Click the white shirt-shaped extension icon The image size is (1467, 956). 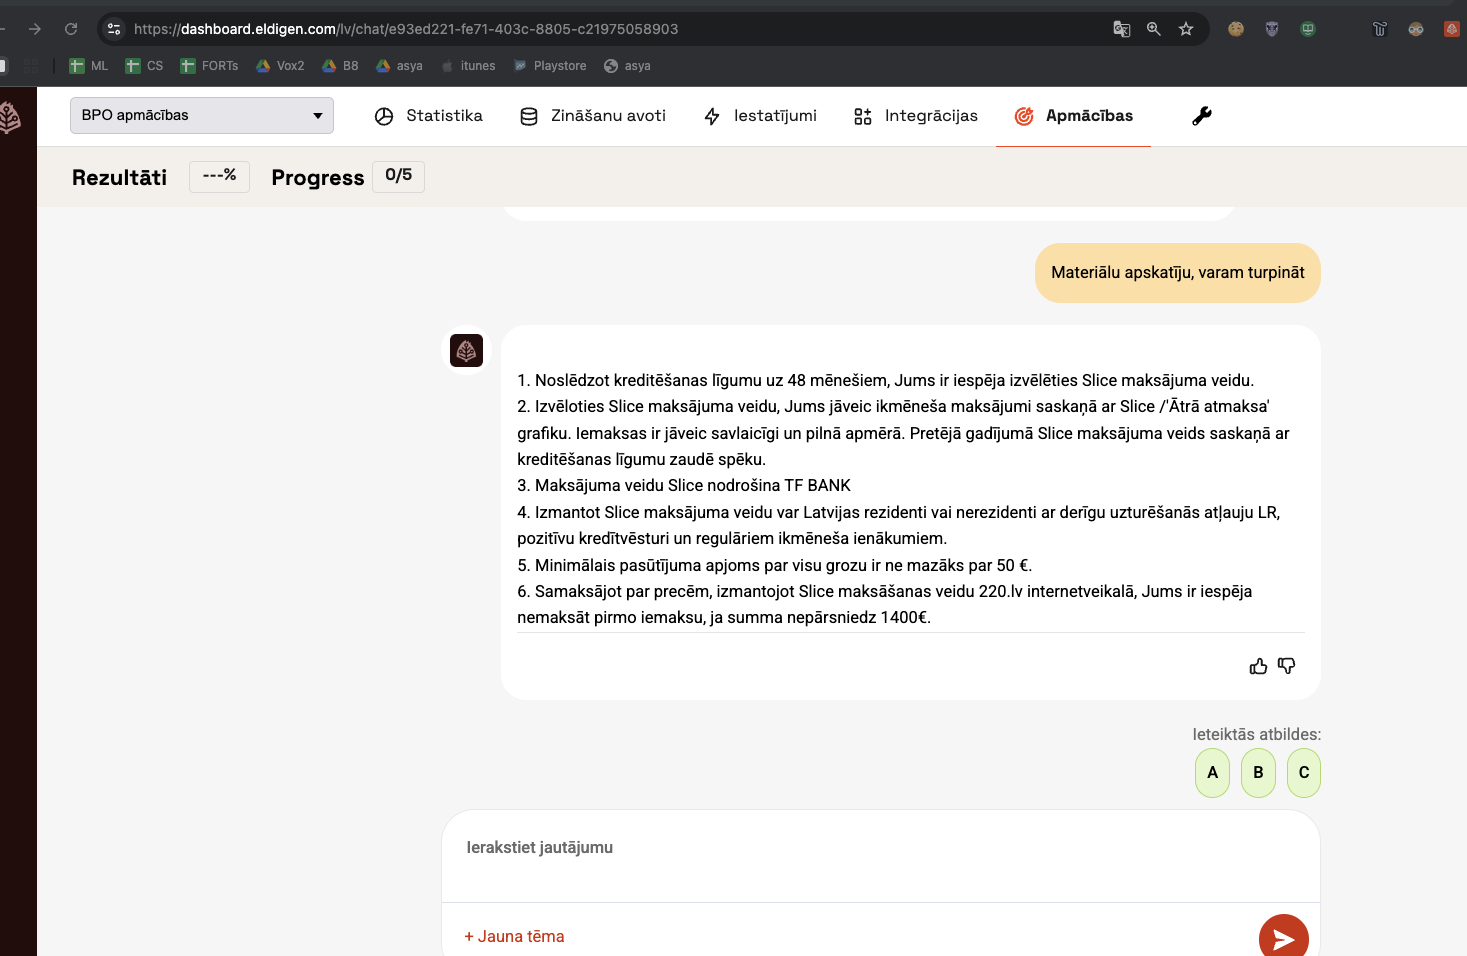click(x=1380, y=29)
